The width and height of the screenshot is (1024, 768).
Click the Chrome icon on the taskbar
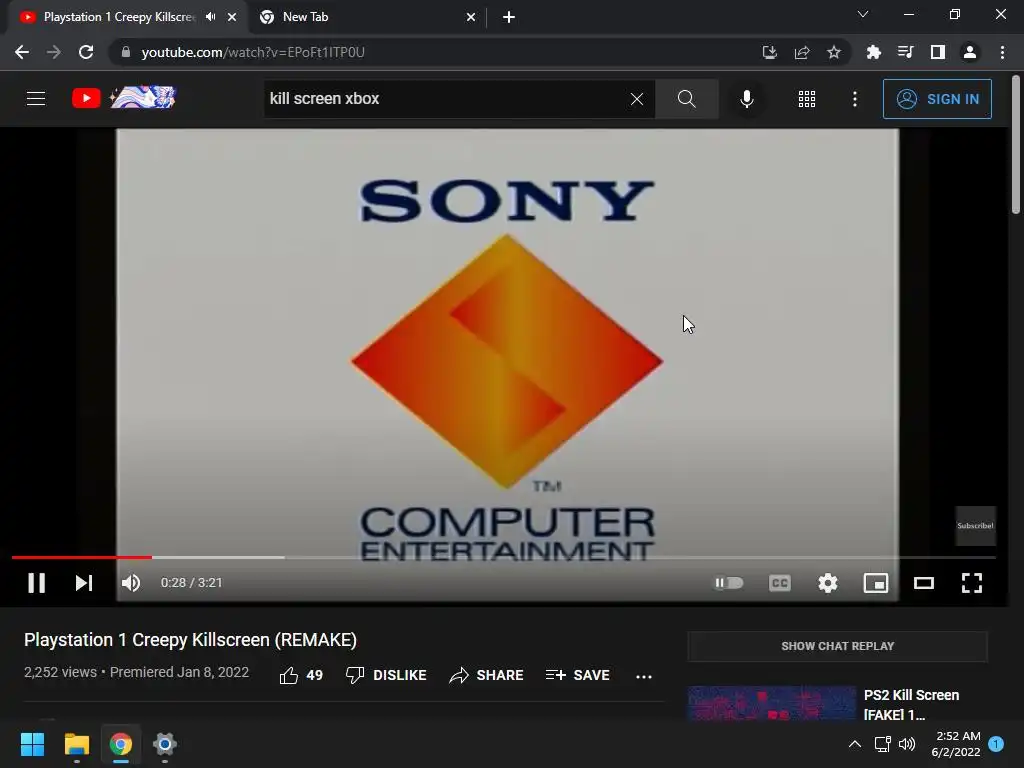[x=121, y=744]
